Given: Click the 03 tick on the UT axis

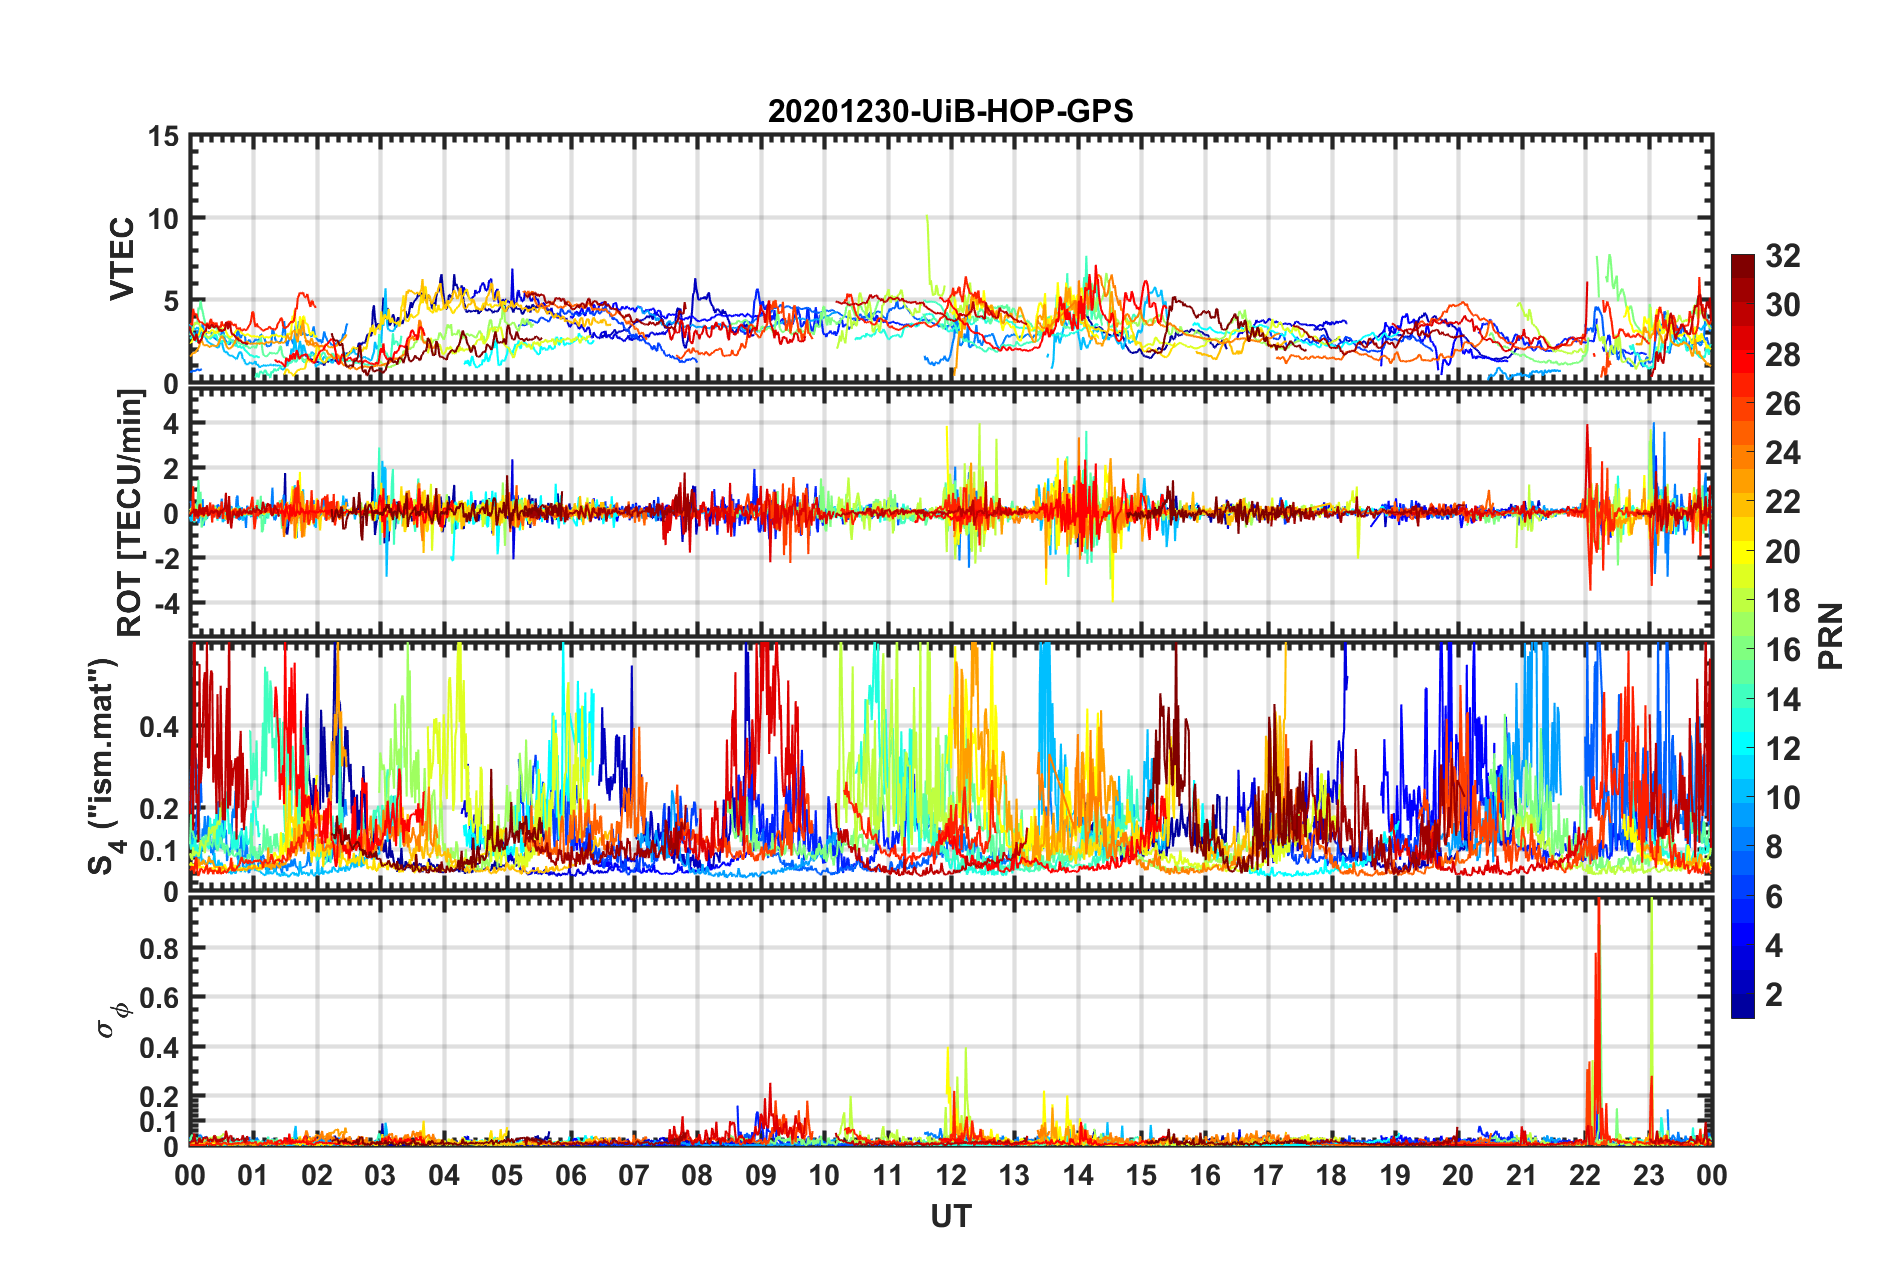Looking at the screenshot, I should pos(380,1175).
